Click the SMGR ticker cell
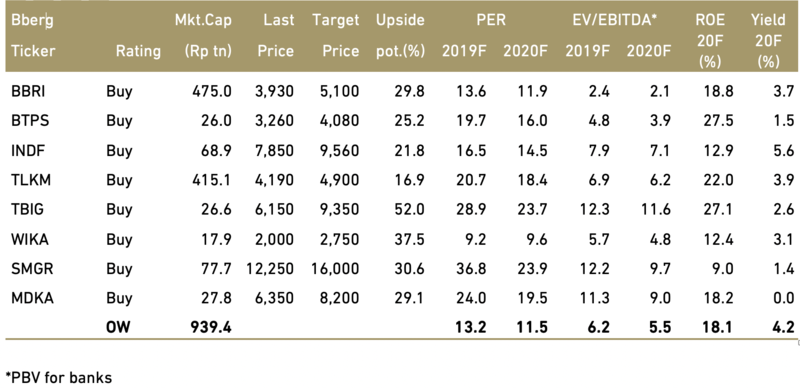Viewport: 800px width, 388px height. [x=31, y=269]
